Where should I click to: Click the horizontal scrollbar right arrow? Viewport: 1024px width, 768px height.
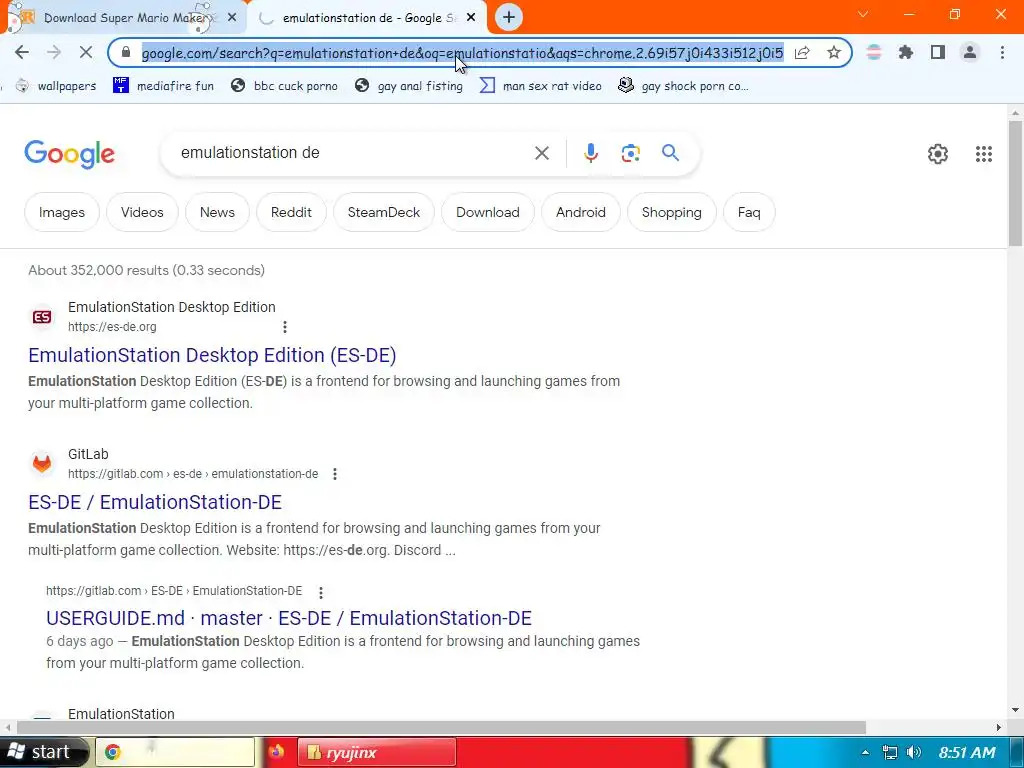[x=999, y=728]
